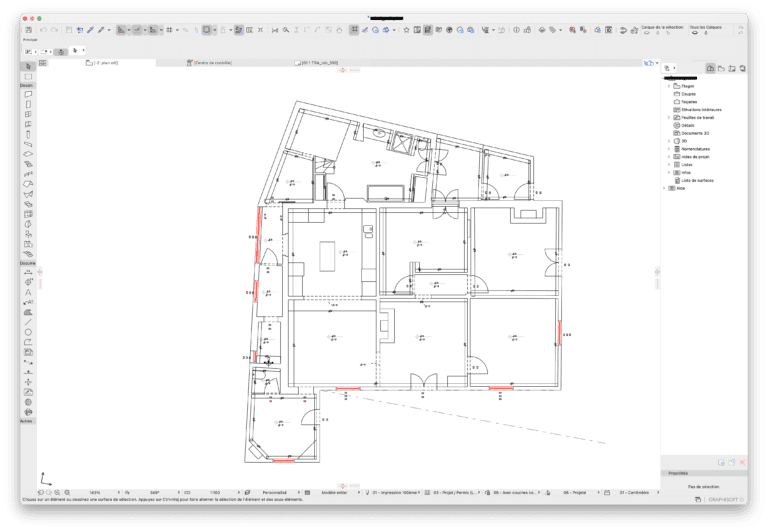Image resolution: width=768 pixels, height=531 pixels.
Task: Click the Navigator pop-up button with arrow
Action: tap(669, 68)
